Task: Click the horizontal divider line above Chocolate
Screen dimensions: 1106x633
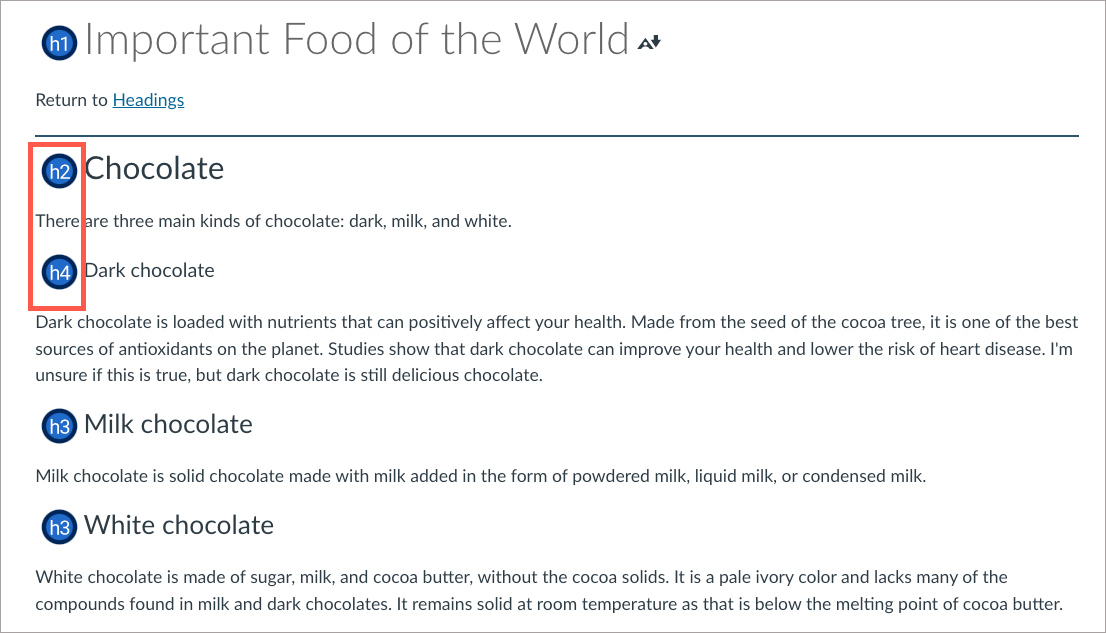Action: click(x=556, y=134)
